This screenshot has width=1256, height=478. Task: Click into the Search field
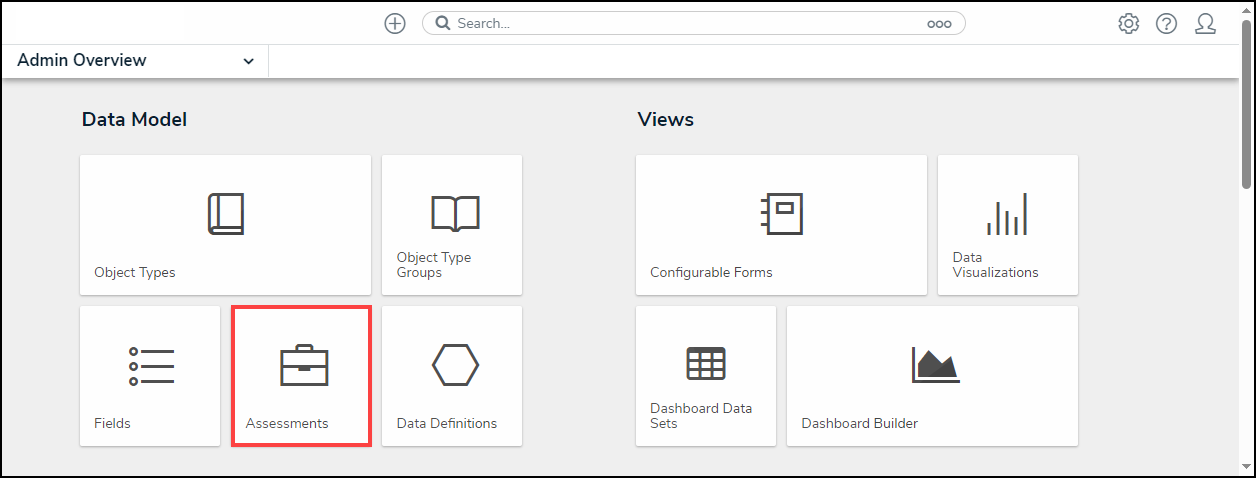click(680, 23)
